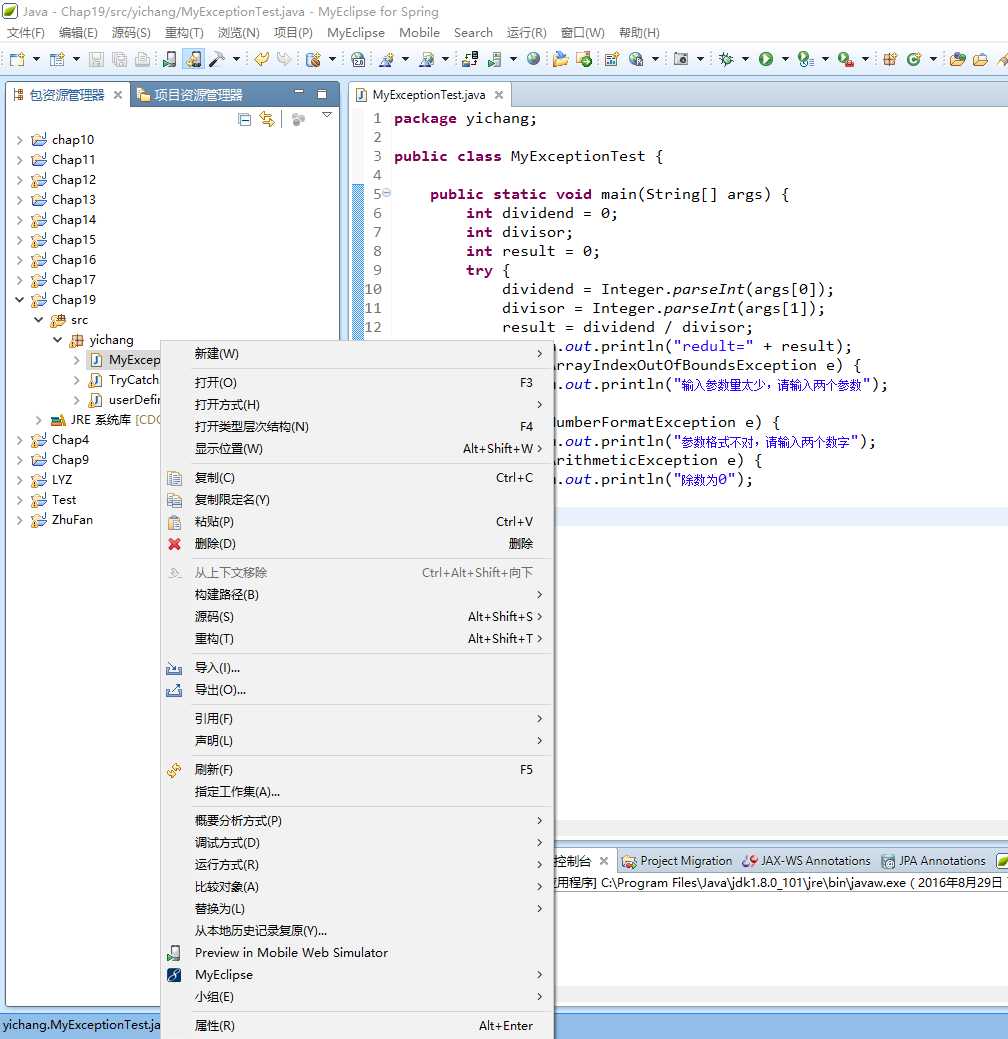Choose 新建(W) from context menu
The width and height of the screenshot is (1008, 1039).
(x=357, y=354)
